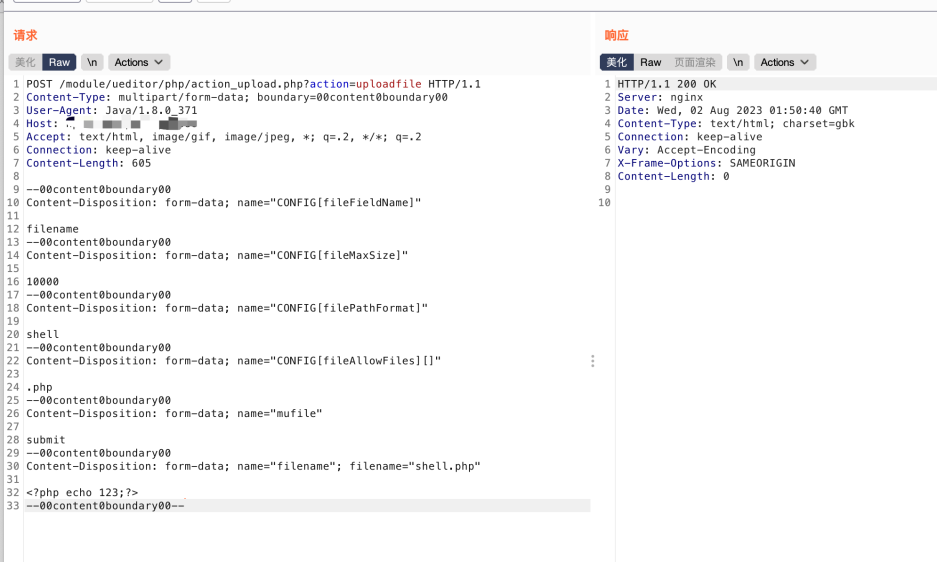Click the request Accept header line
937x562 pixels.
tap(223, 137)
